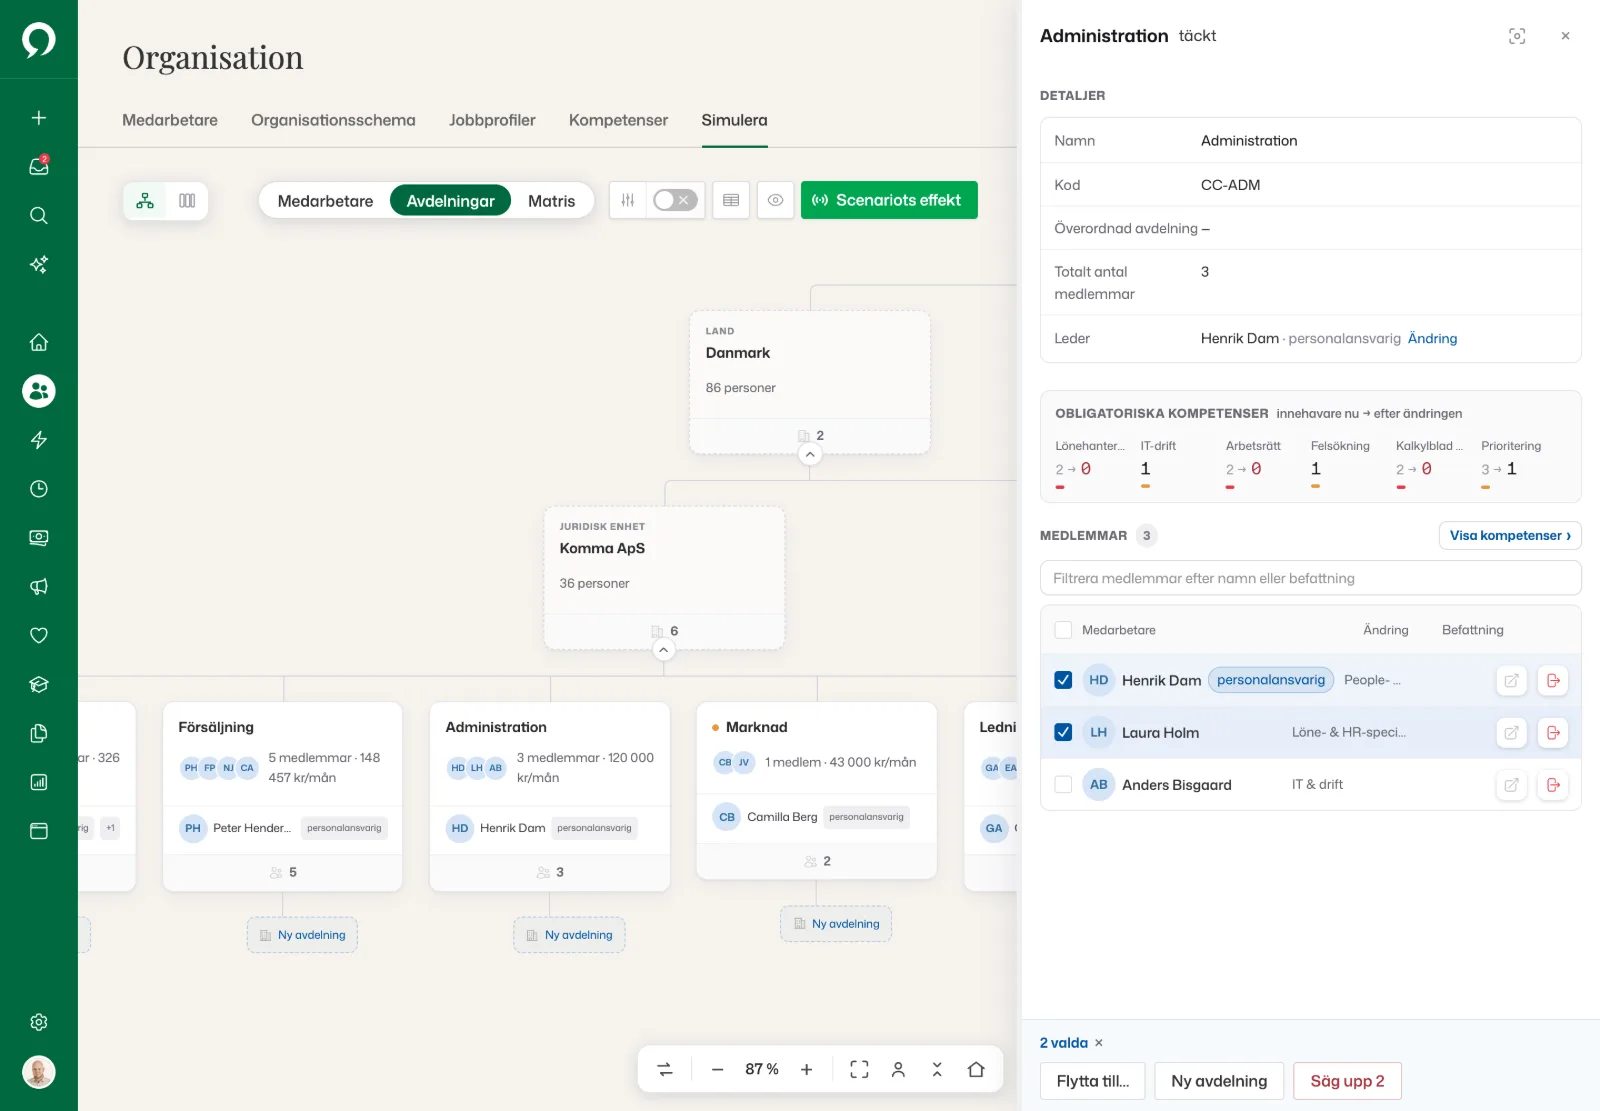Screen dimensions: 1600x1111
Task: Toggle the switch next to filter icon
Action: [x=675, y=200]
